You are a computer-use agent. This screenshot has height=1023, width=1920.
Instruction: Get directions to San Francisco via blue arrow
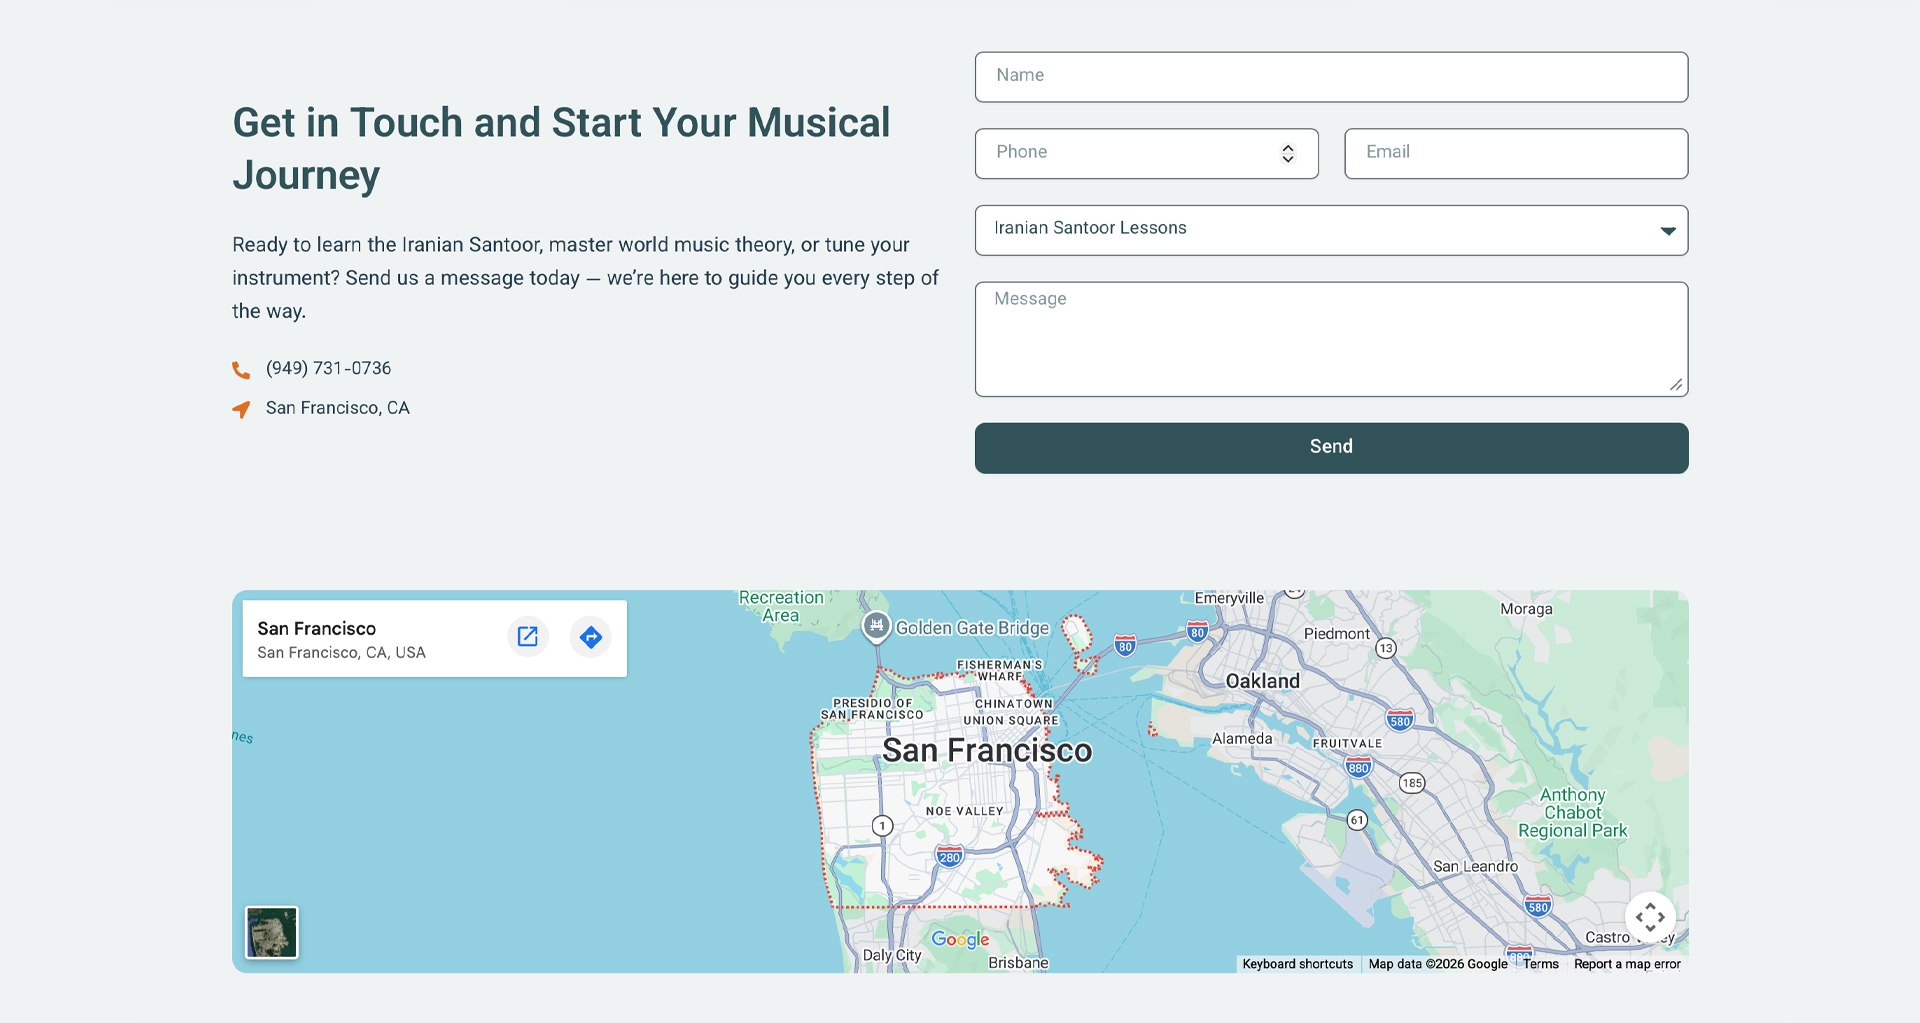click(591, 637)
